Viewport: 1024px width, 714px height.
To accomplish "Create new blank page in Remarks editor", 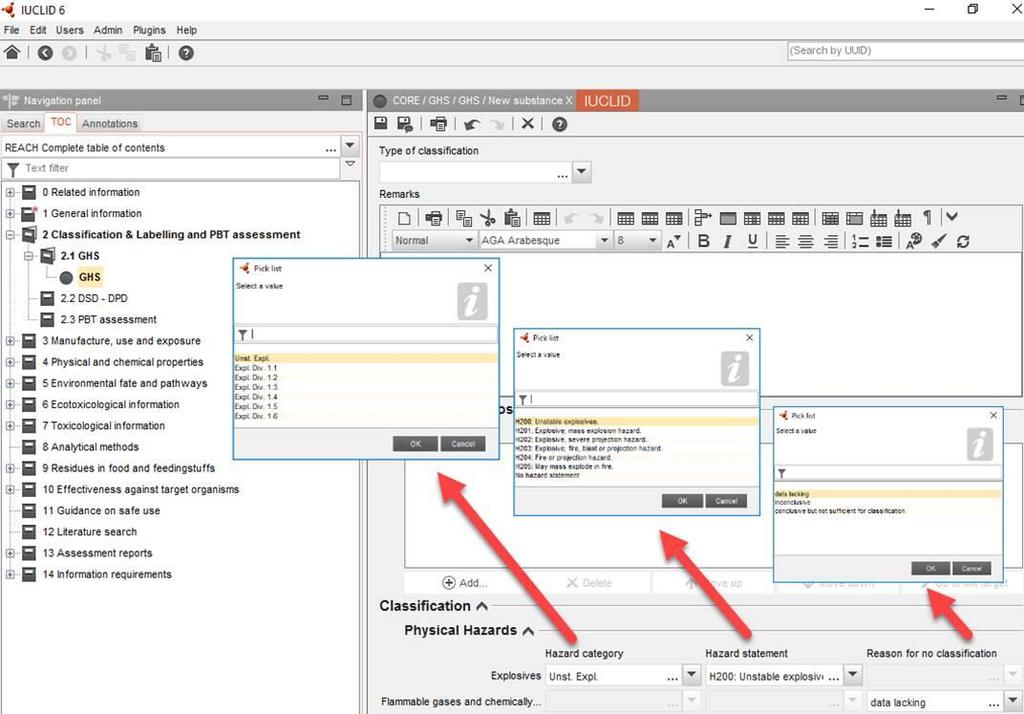I will tap(404, 218).
